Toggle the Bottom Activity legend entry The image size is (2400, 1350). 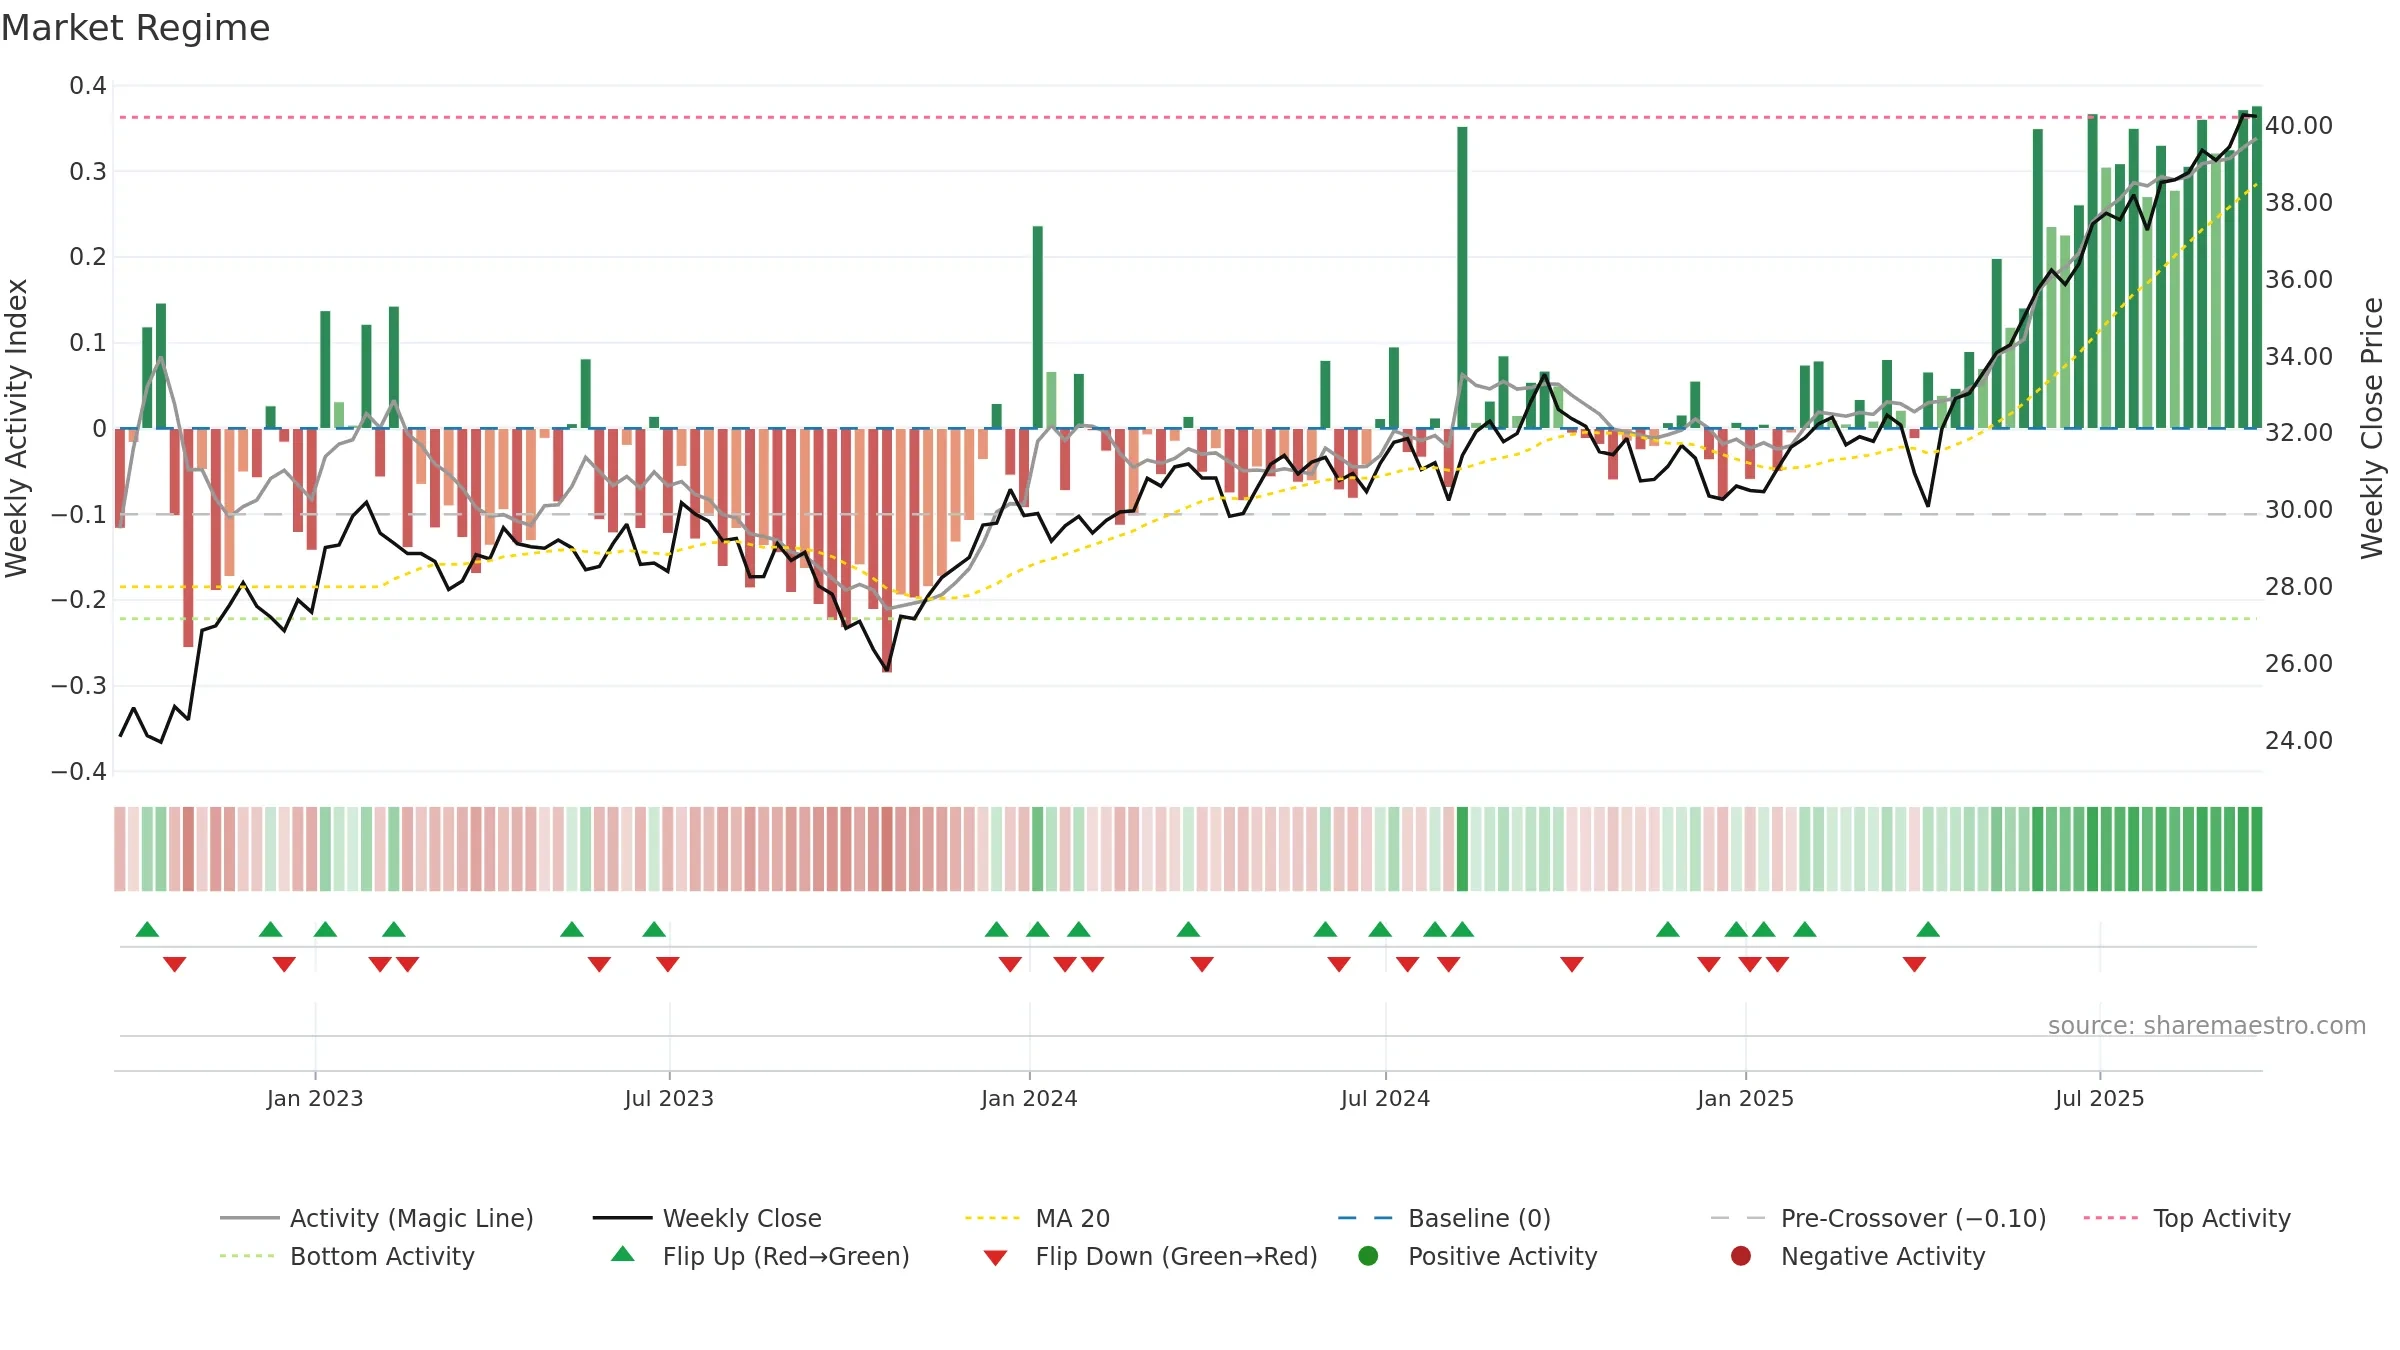347,1256
